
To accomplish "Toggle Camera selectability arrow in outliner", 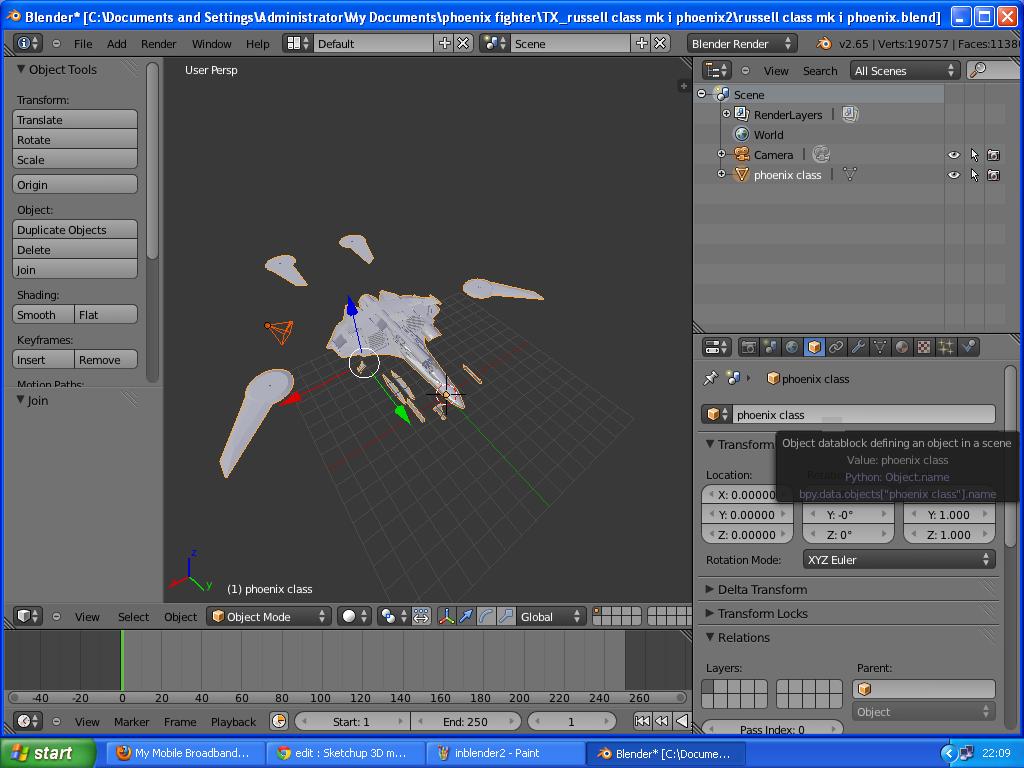I will pyautogui.click(x=973, y=154).
